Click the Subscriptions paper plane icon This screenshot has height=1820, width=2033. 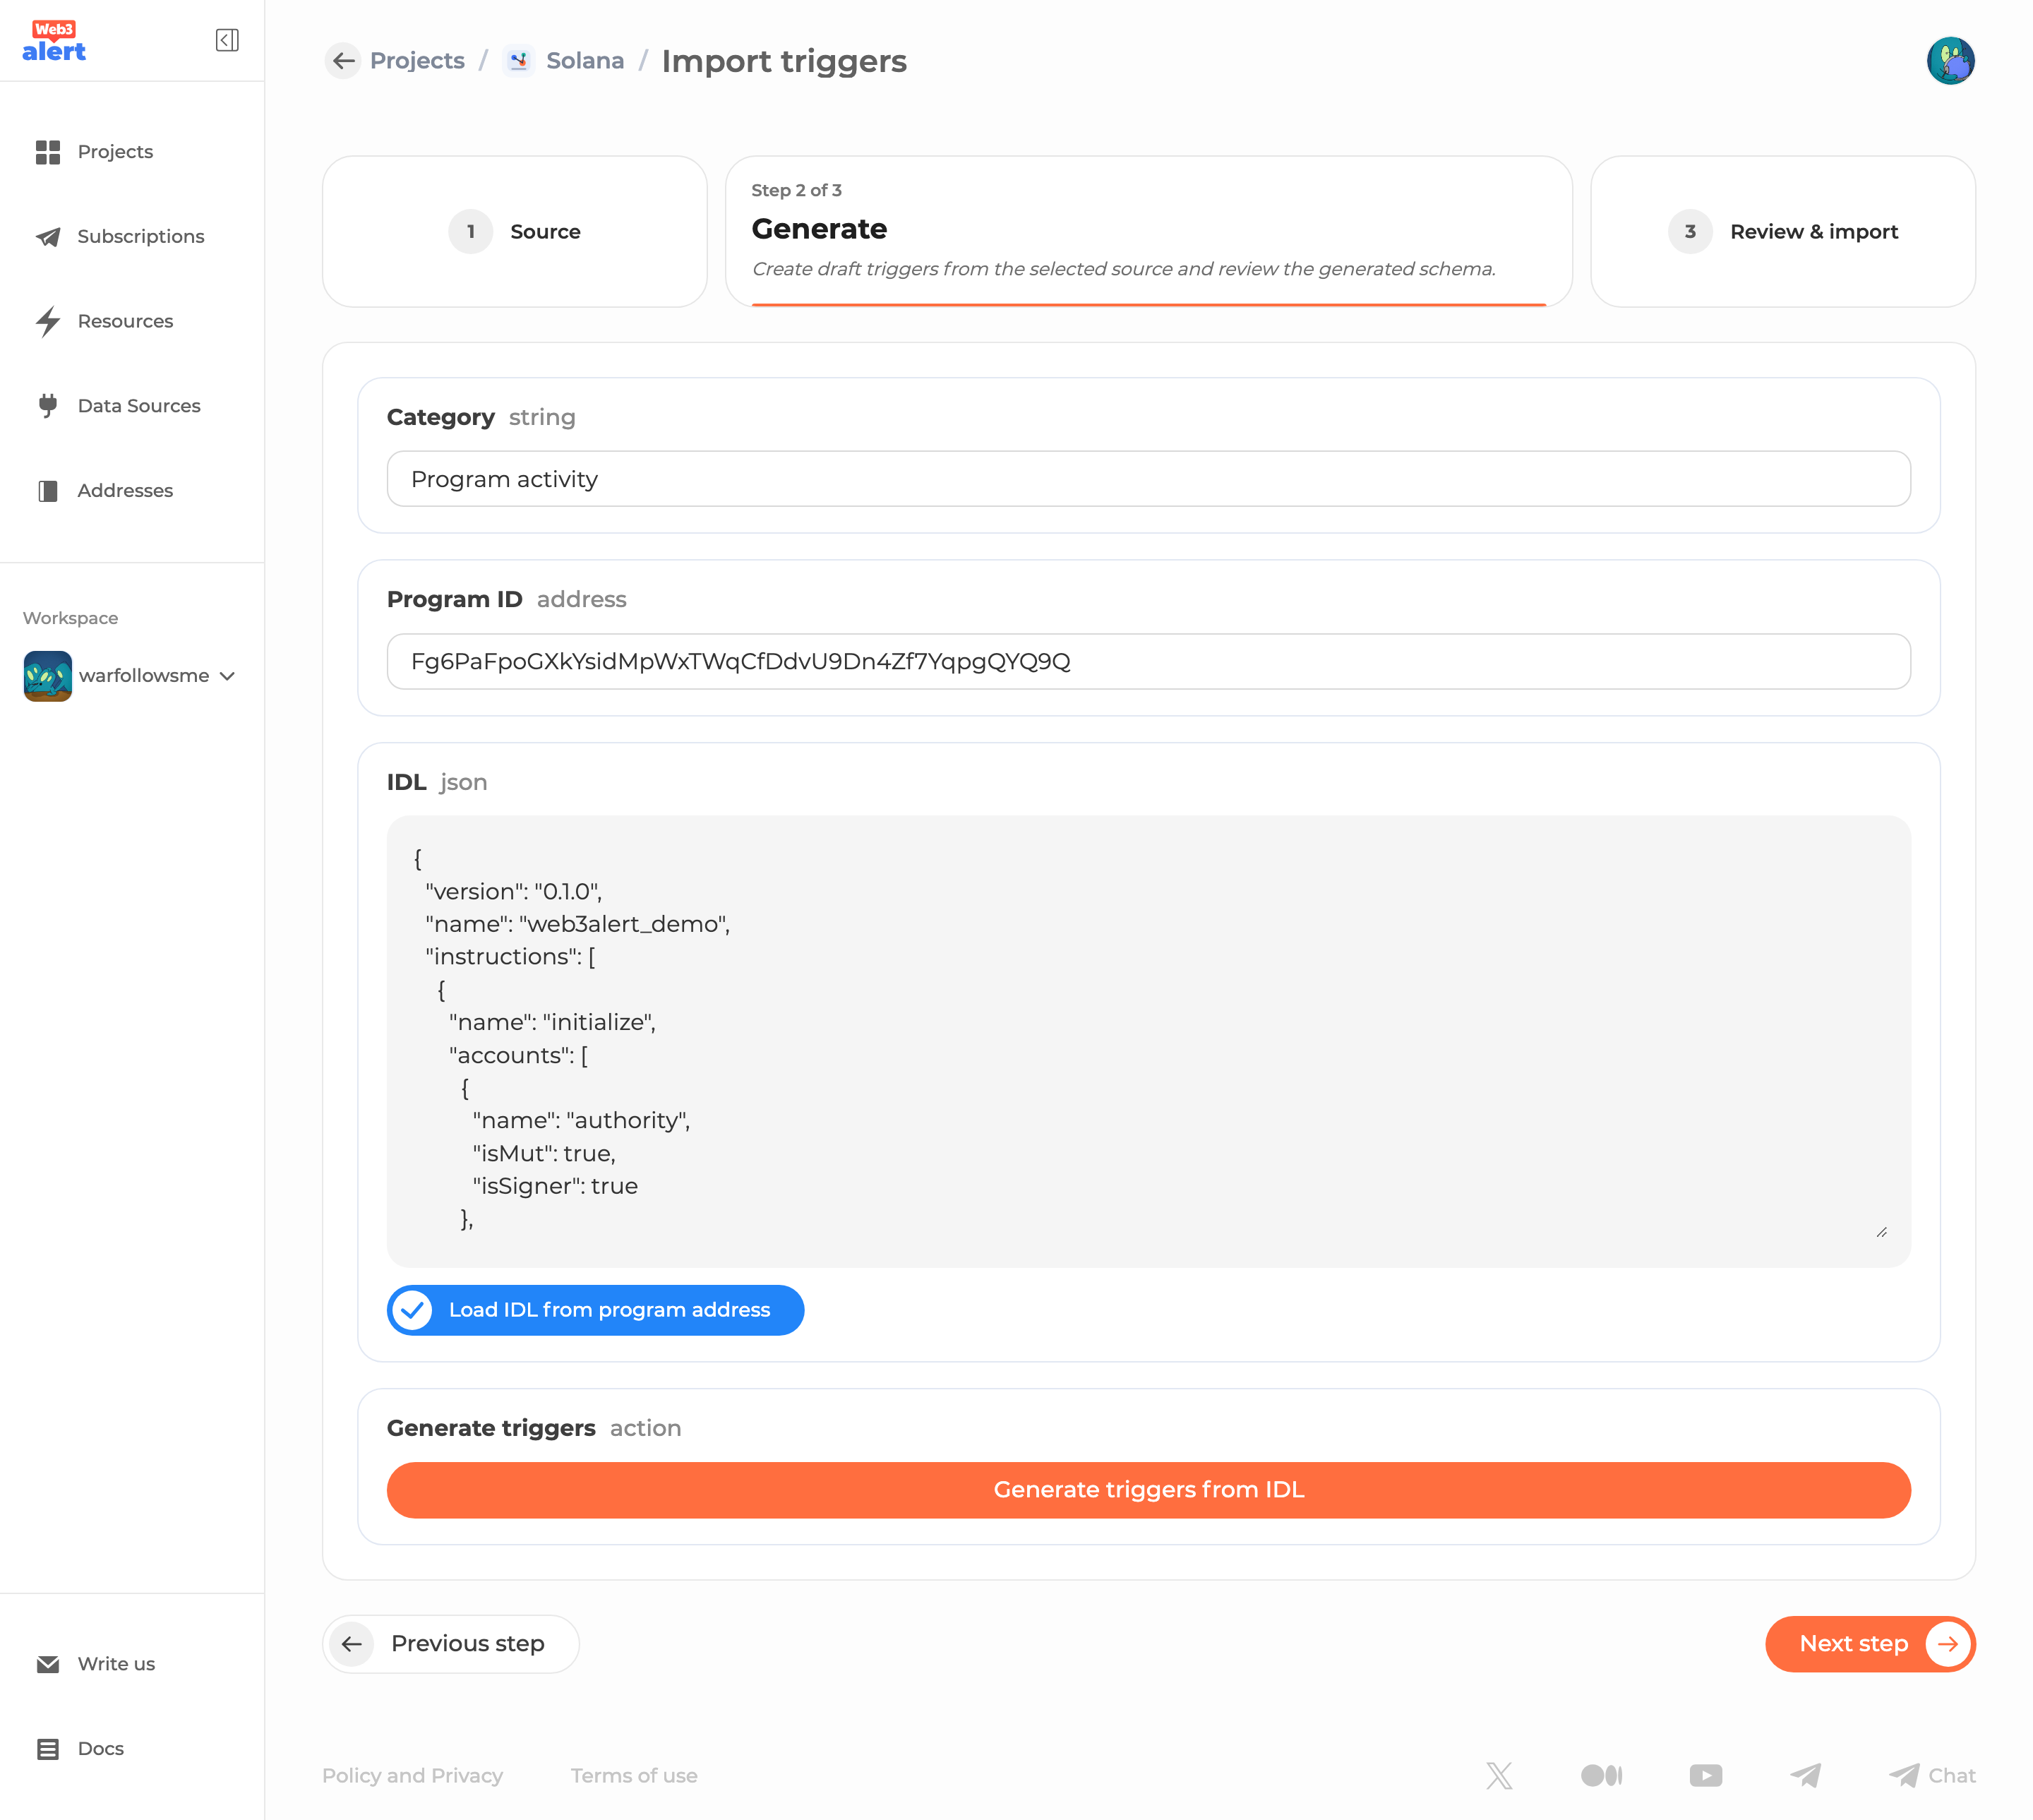[x=48, y=237]
